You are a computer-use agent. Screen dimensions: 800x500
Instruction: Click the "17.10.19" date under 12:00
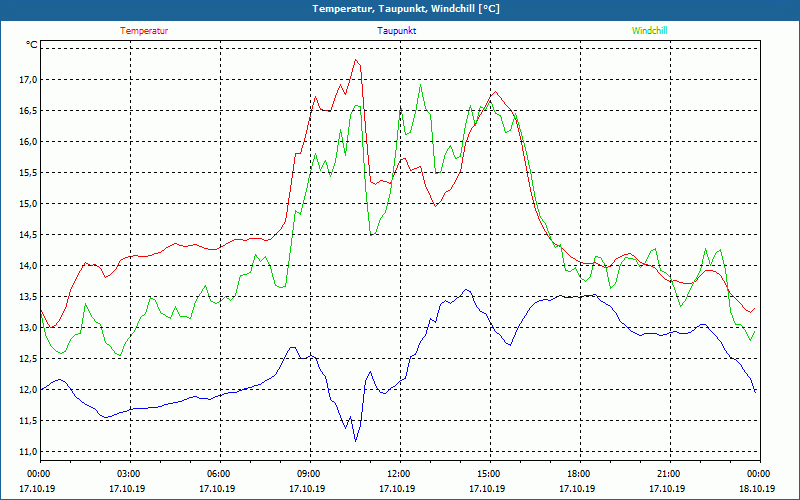[x=397, y=489]
